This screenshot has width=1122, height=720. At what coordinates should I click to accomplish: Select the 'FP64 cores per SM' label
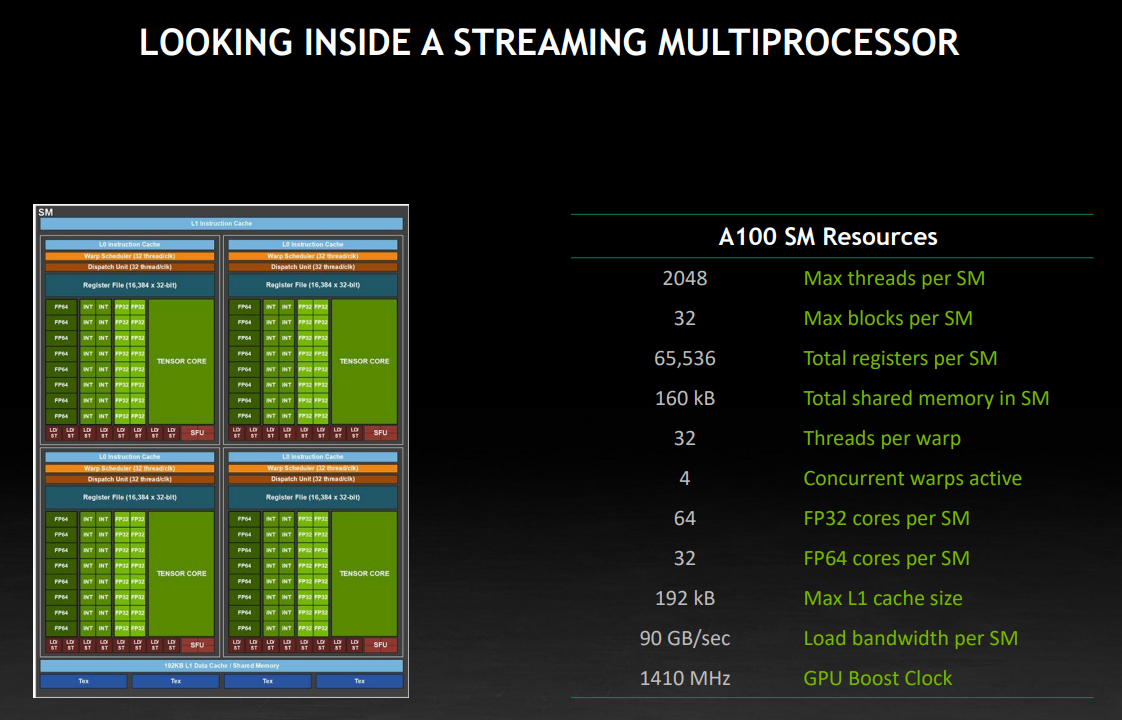click(x=886, y=558)
